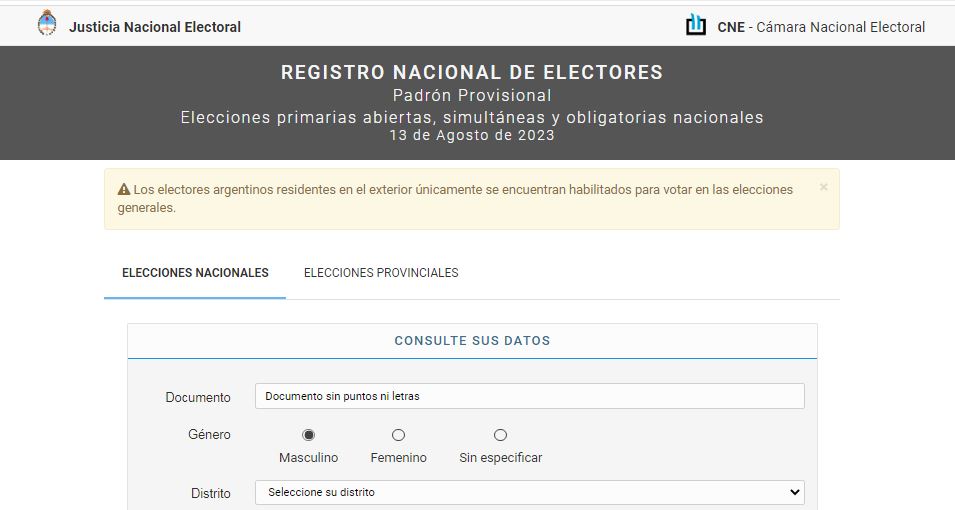This screenshot has height=510, width=955.
Task: Click the Registro Nacional de Electores title
Action: pyautogui.click(x=472, y=72)
